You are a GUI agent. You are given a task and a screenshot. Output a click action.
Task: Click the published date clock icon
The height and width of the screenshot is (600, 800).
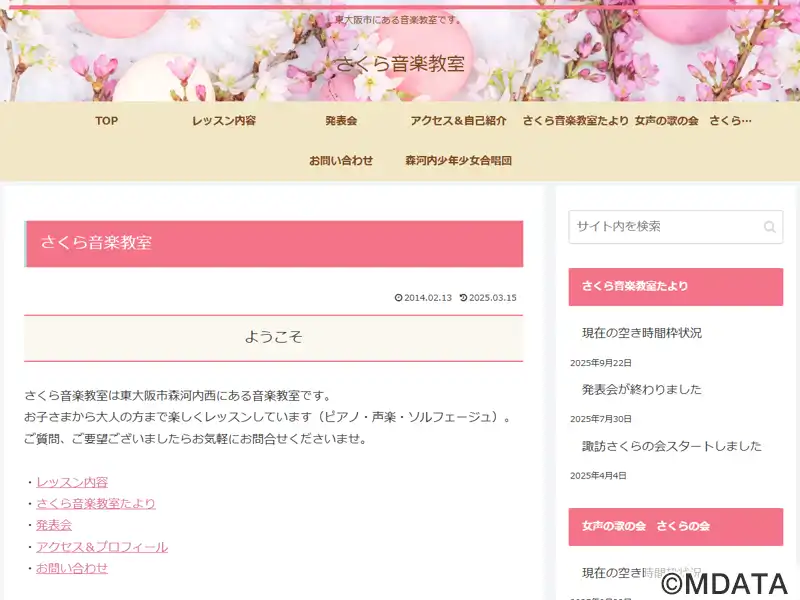(398, 297)
